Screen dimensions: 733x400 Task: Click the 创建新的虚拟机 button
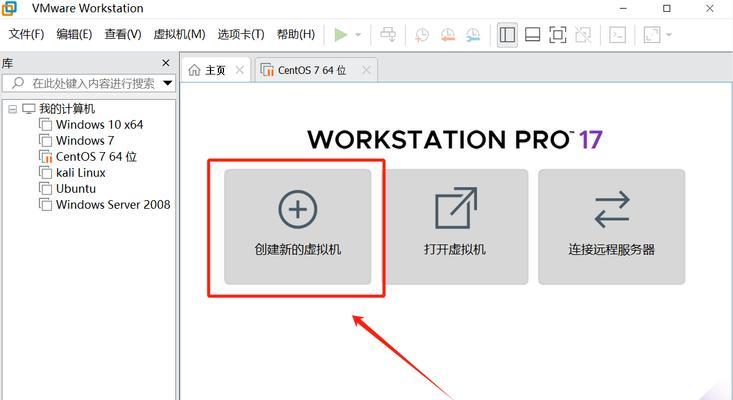pyautogui.click(x=297, y=227)
